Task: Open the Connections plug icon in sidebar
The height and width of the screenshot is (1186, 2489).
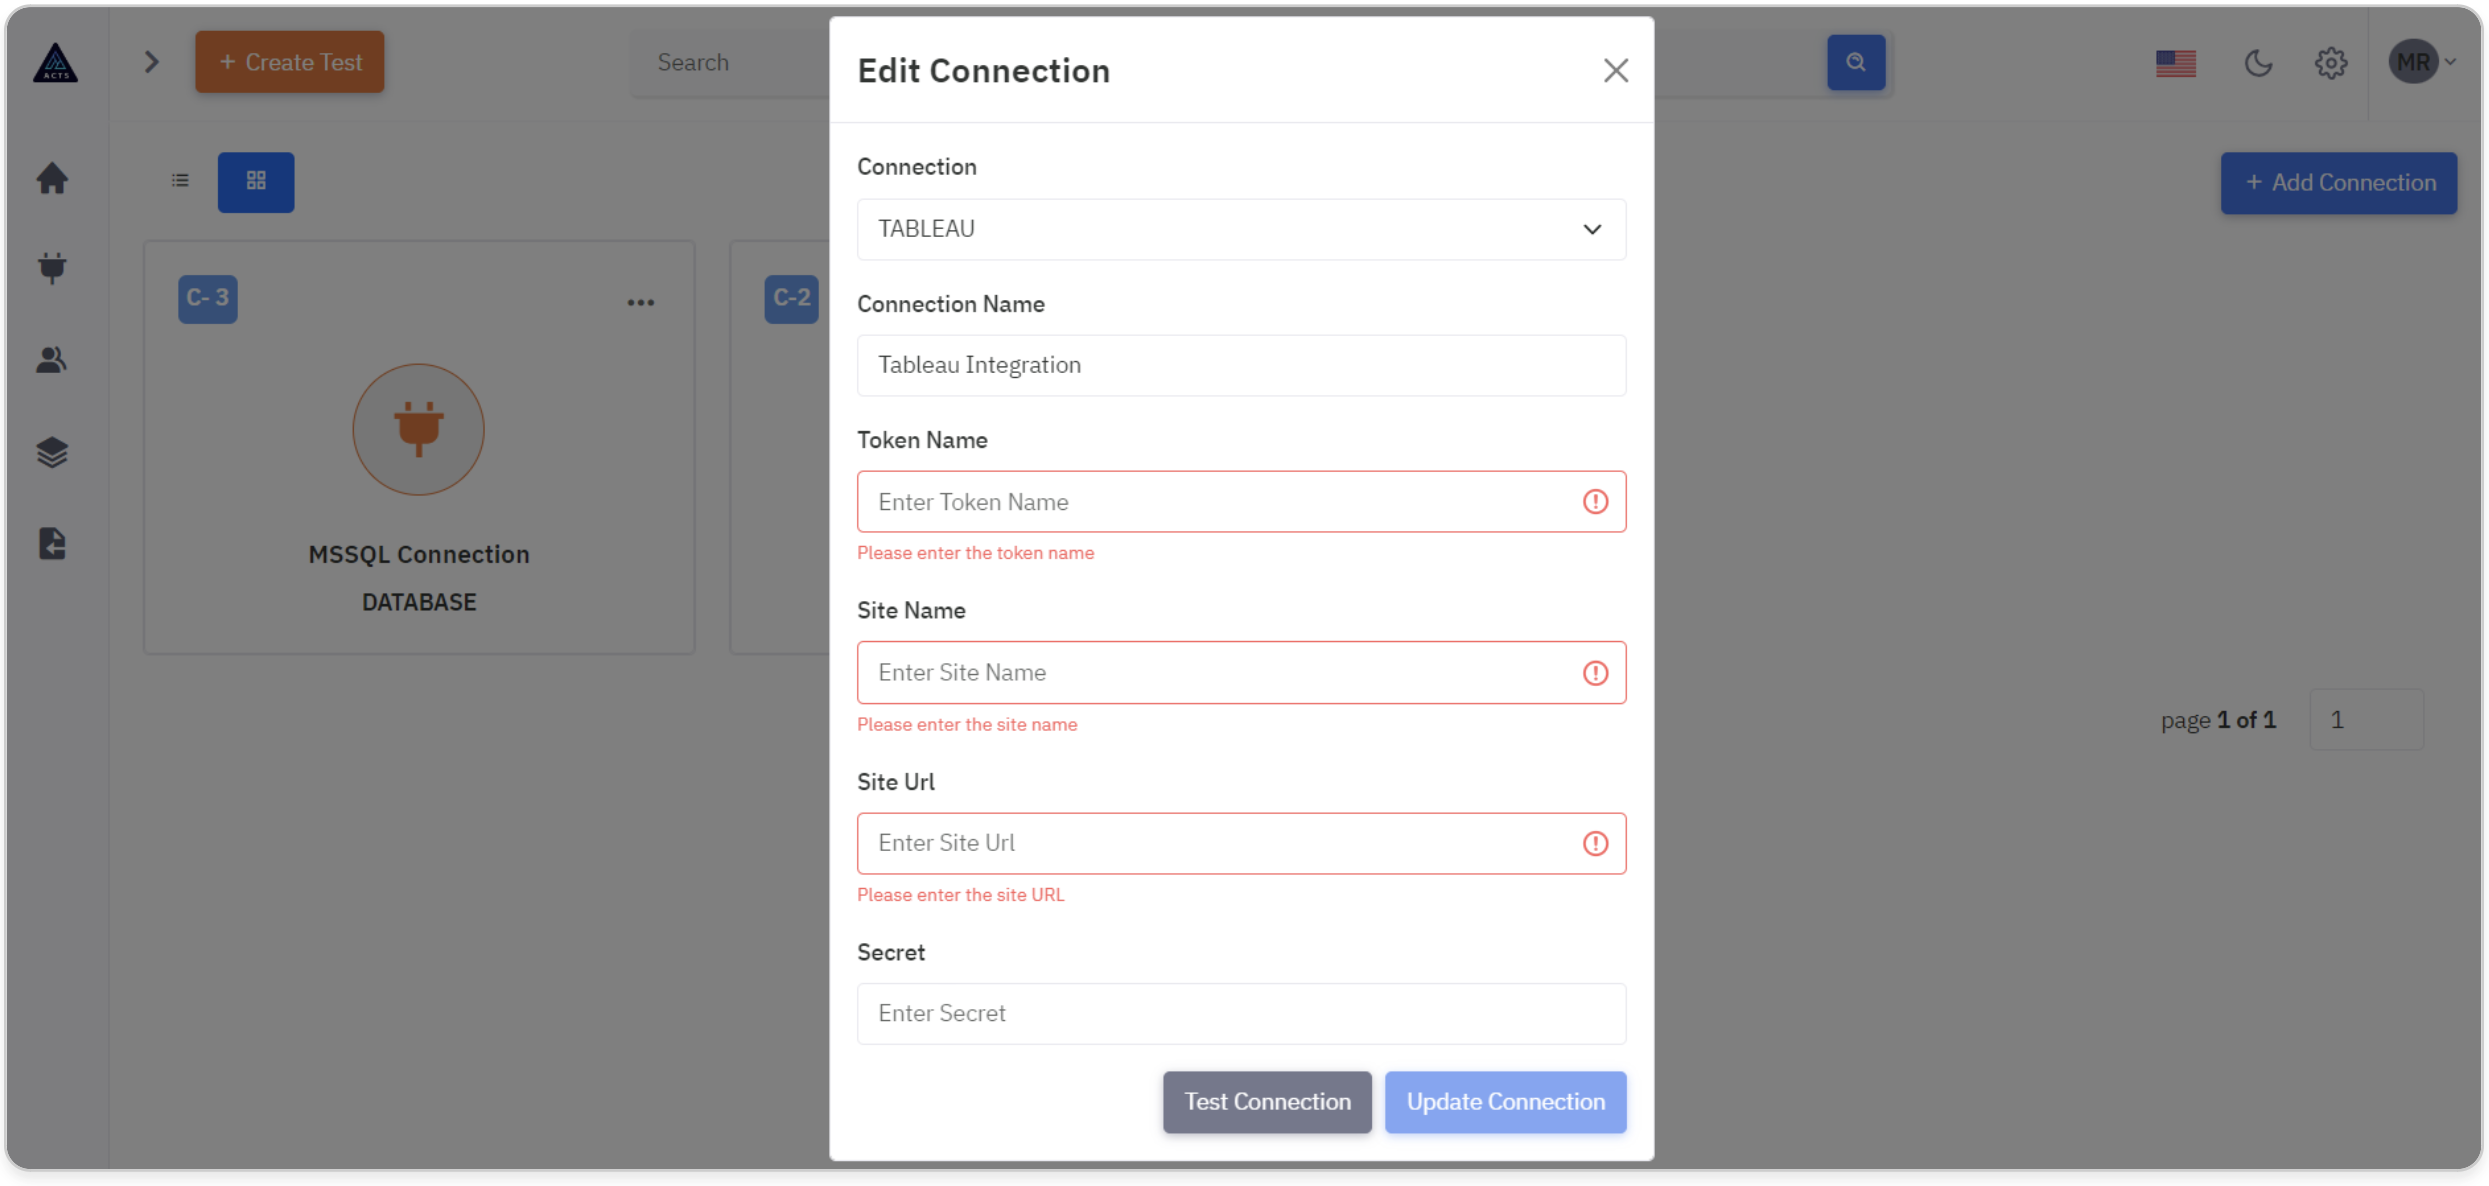Action: tap(52, 267)
